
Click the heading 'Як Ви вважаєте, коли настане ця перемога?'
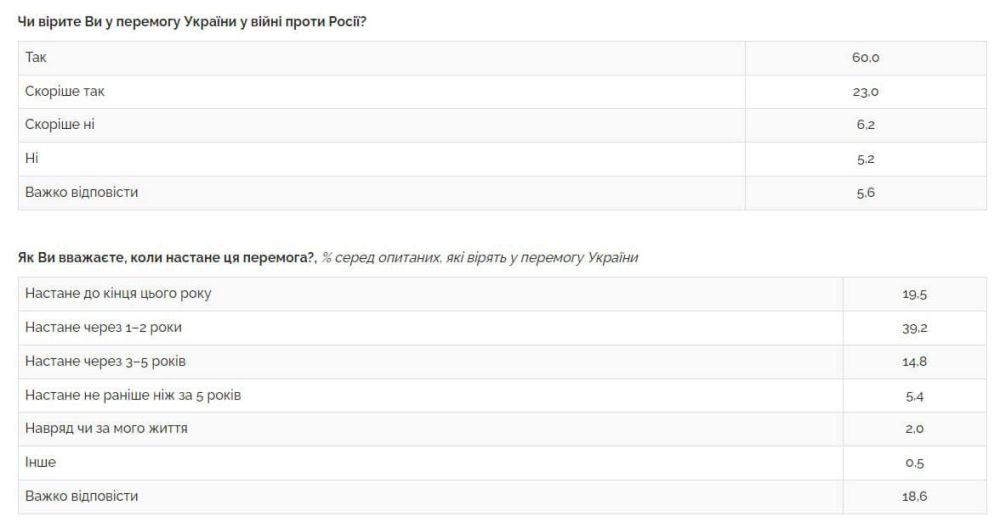coord(167,258)
